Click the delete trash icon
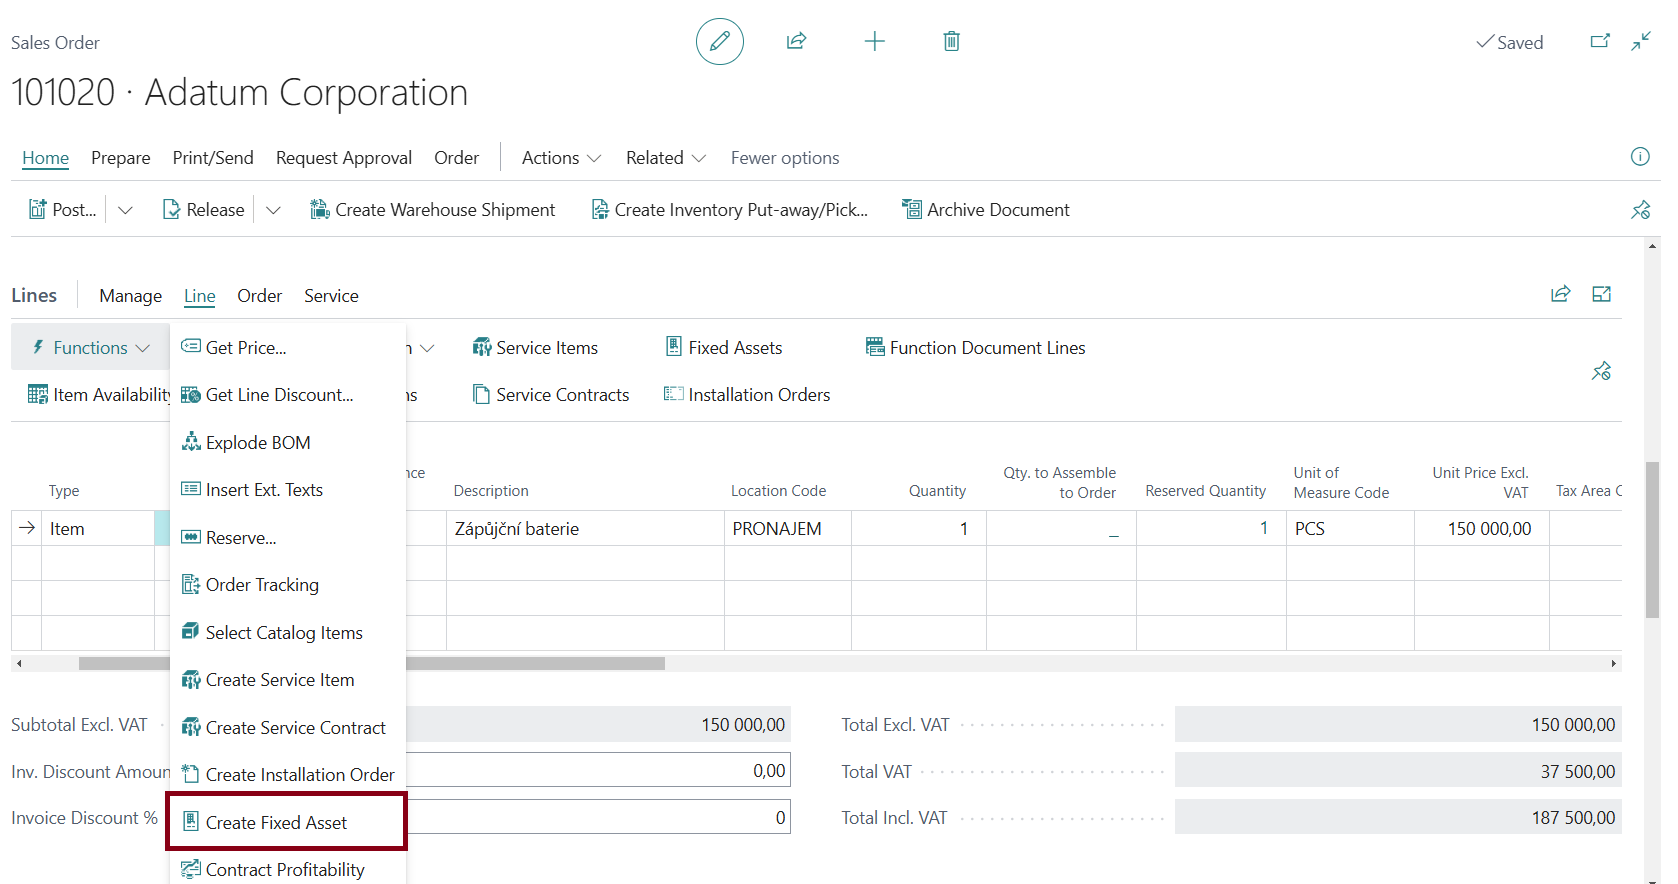The width and height of the screenshot is (1678, 884). (951, 41)
